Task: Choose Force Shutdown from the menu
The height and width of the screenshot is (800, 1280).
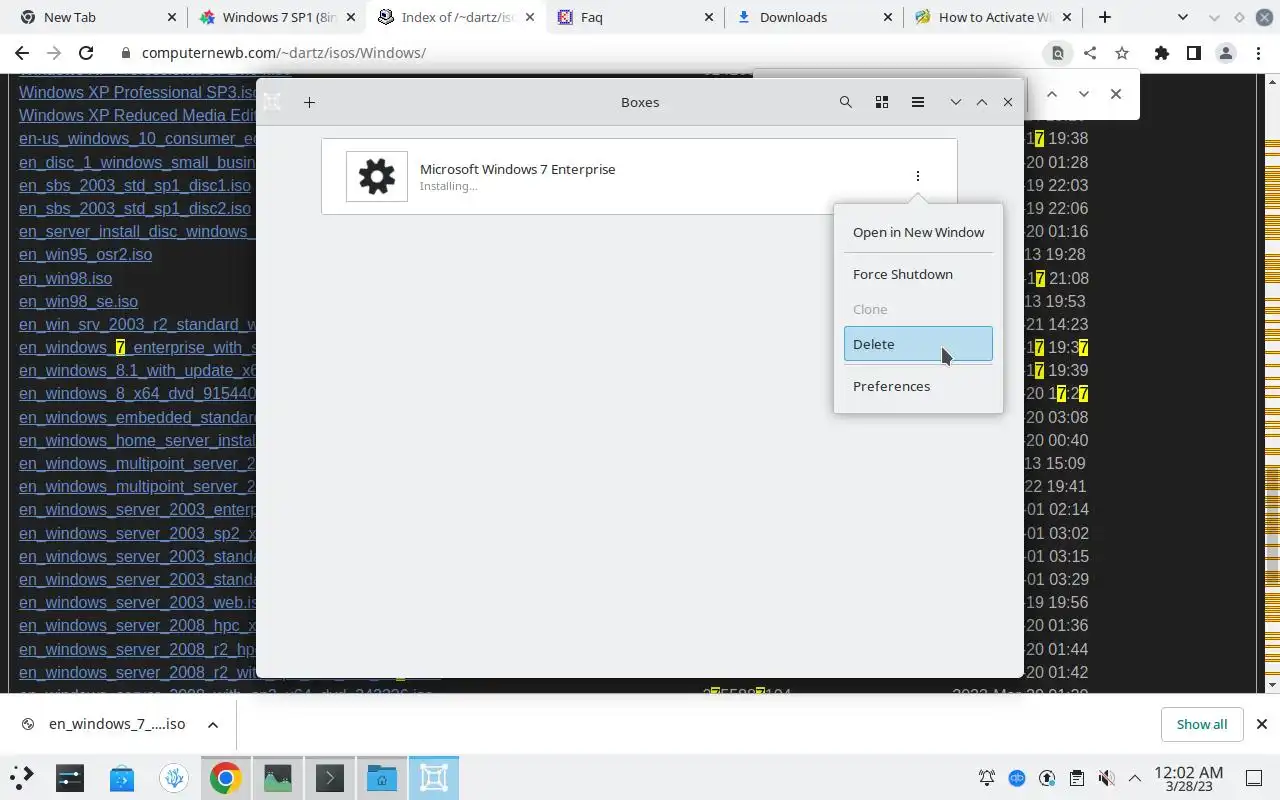Action: [918, 274]
